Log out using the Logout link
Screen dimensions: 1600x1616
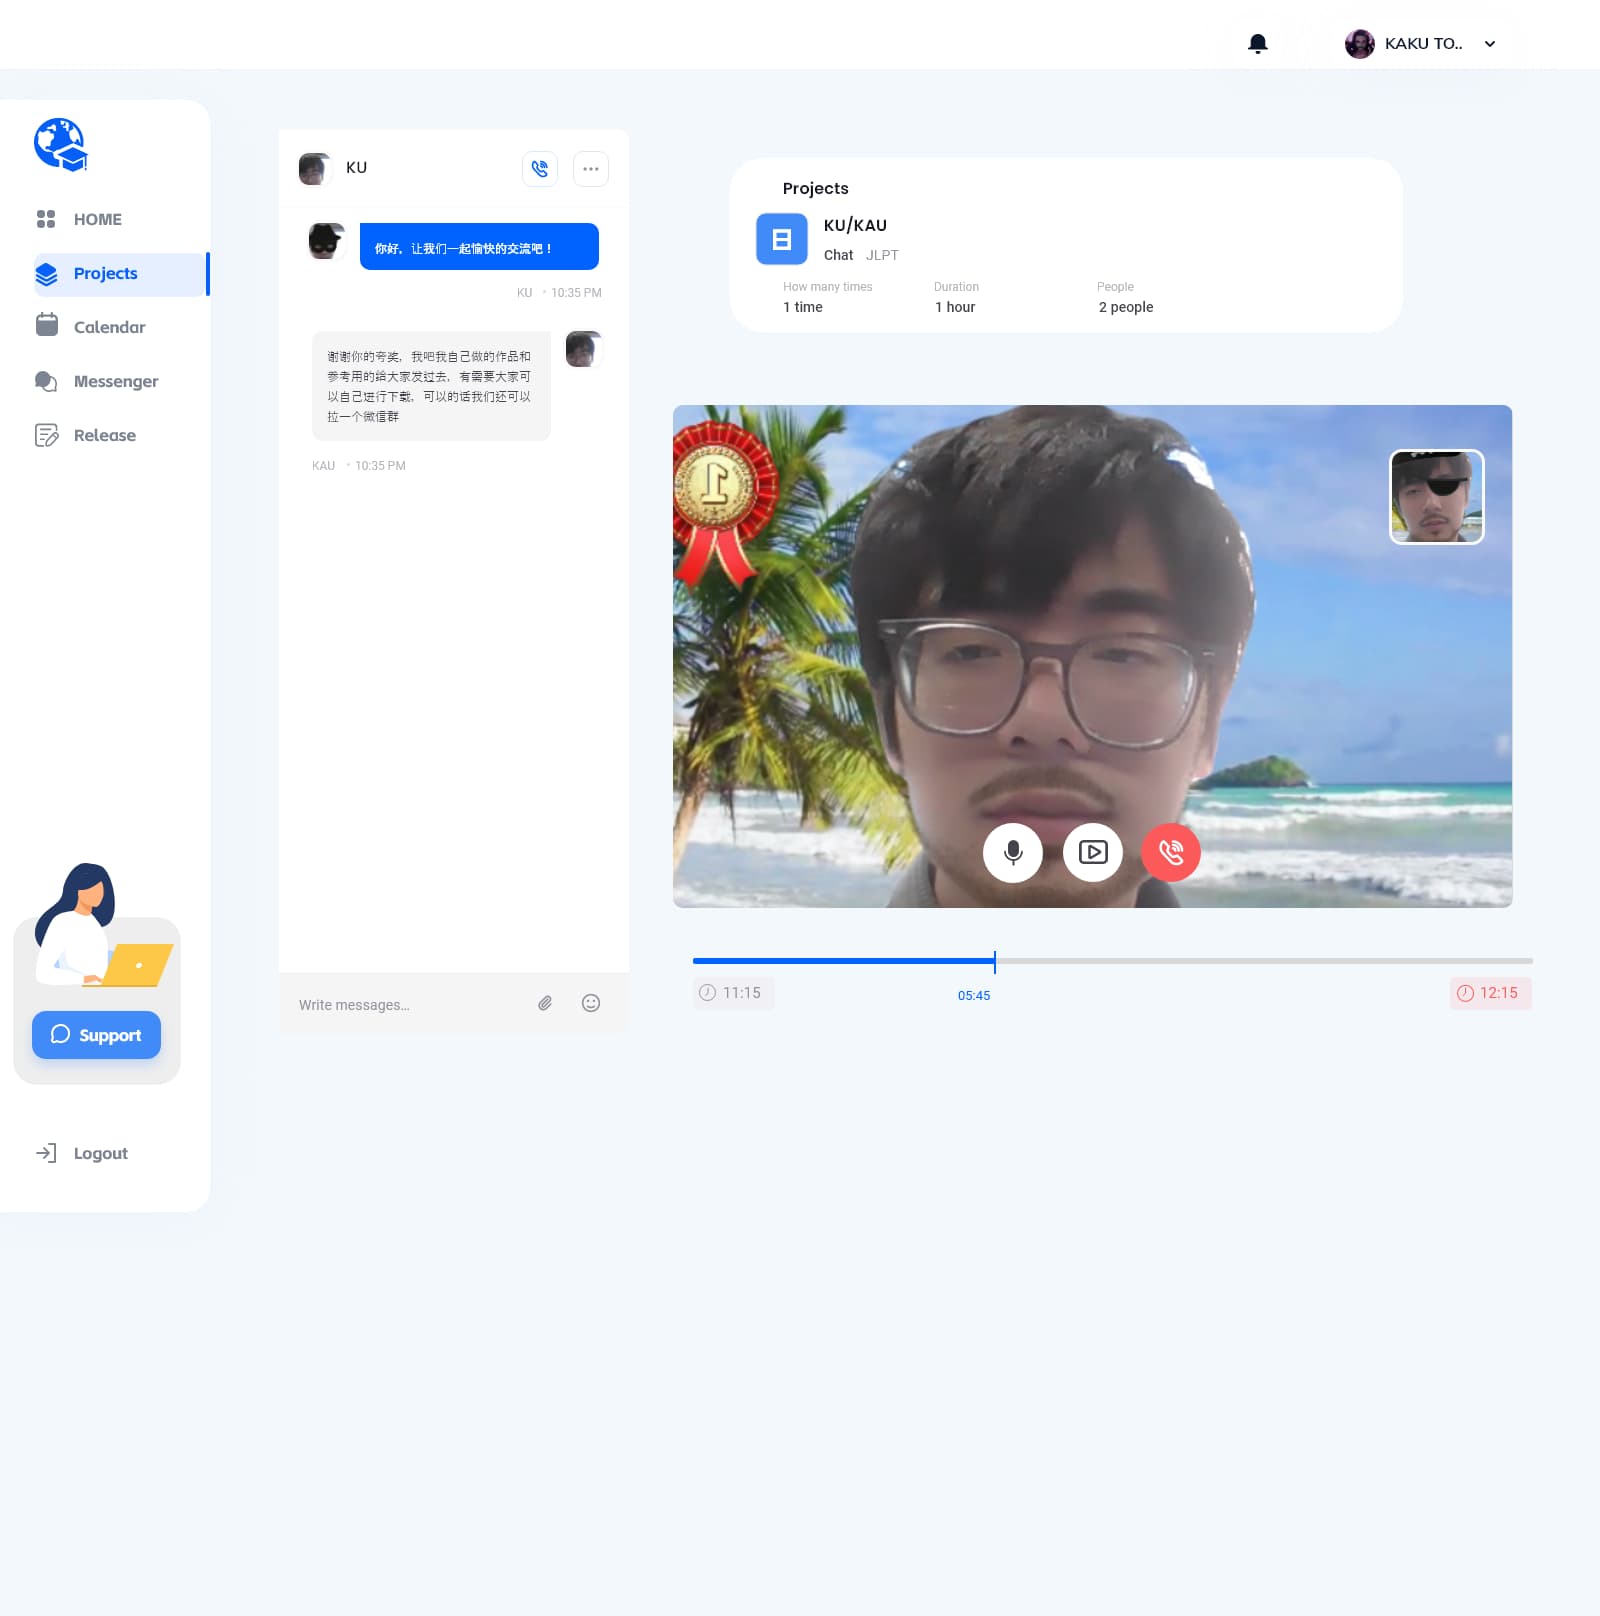click(100, 1153)
